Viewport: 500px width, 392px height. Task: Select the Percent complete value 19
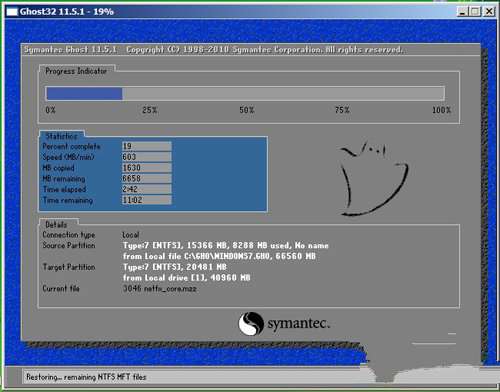pyautogui.click(x=147, y=146)
